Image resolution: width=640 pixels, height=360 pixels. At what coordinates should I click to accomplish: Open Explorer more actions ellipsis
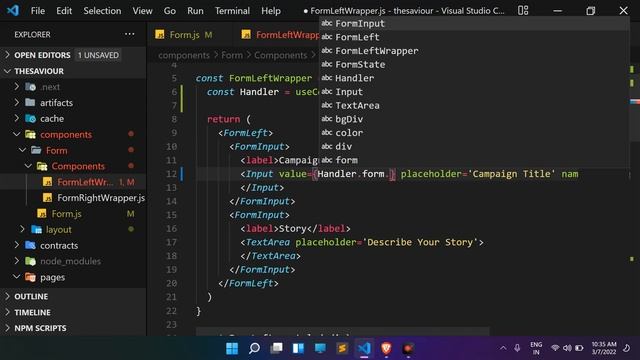pos(129,34)
